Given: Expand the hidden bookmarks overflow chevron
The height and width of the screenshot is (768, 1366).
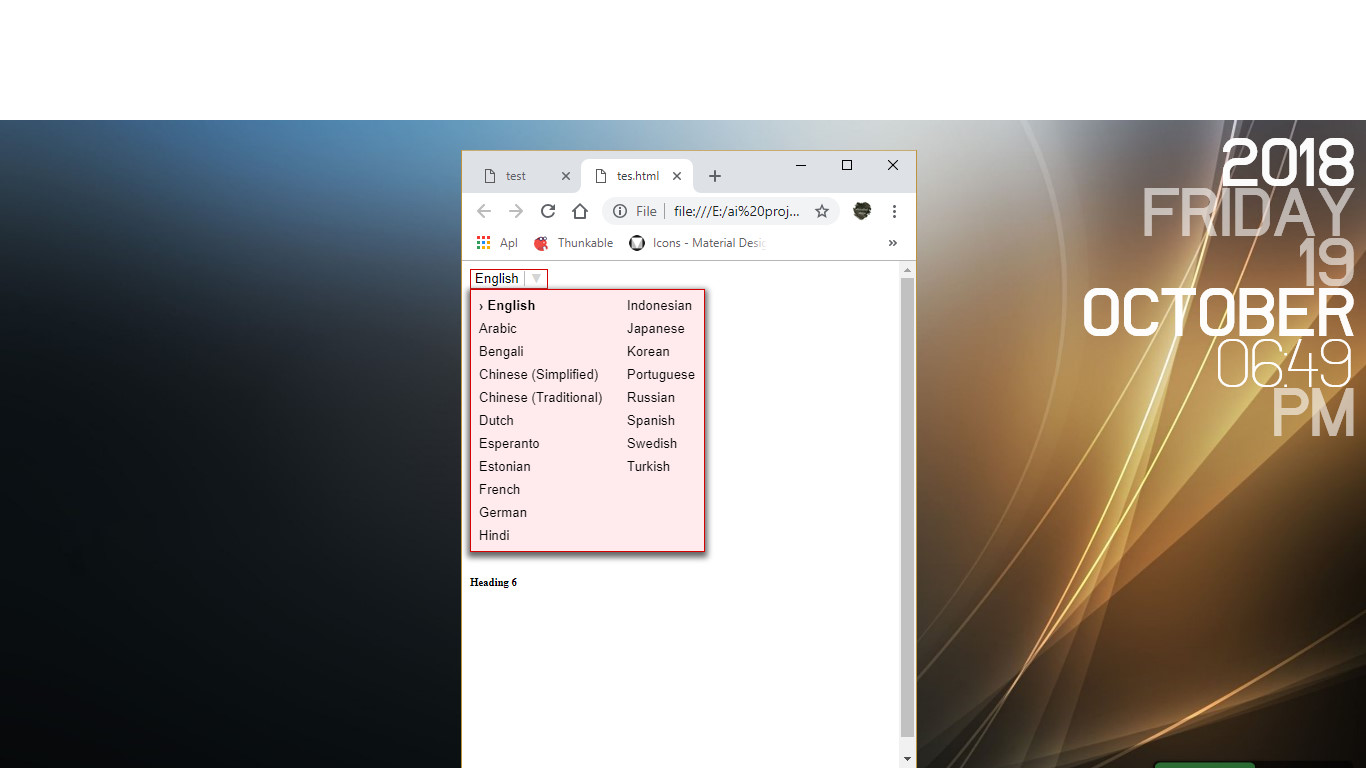Looking at the screenshot, I should pos(893,243).
